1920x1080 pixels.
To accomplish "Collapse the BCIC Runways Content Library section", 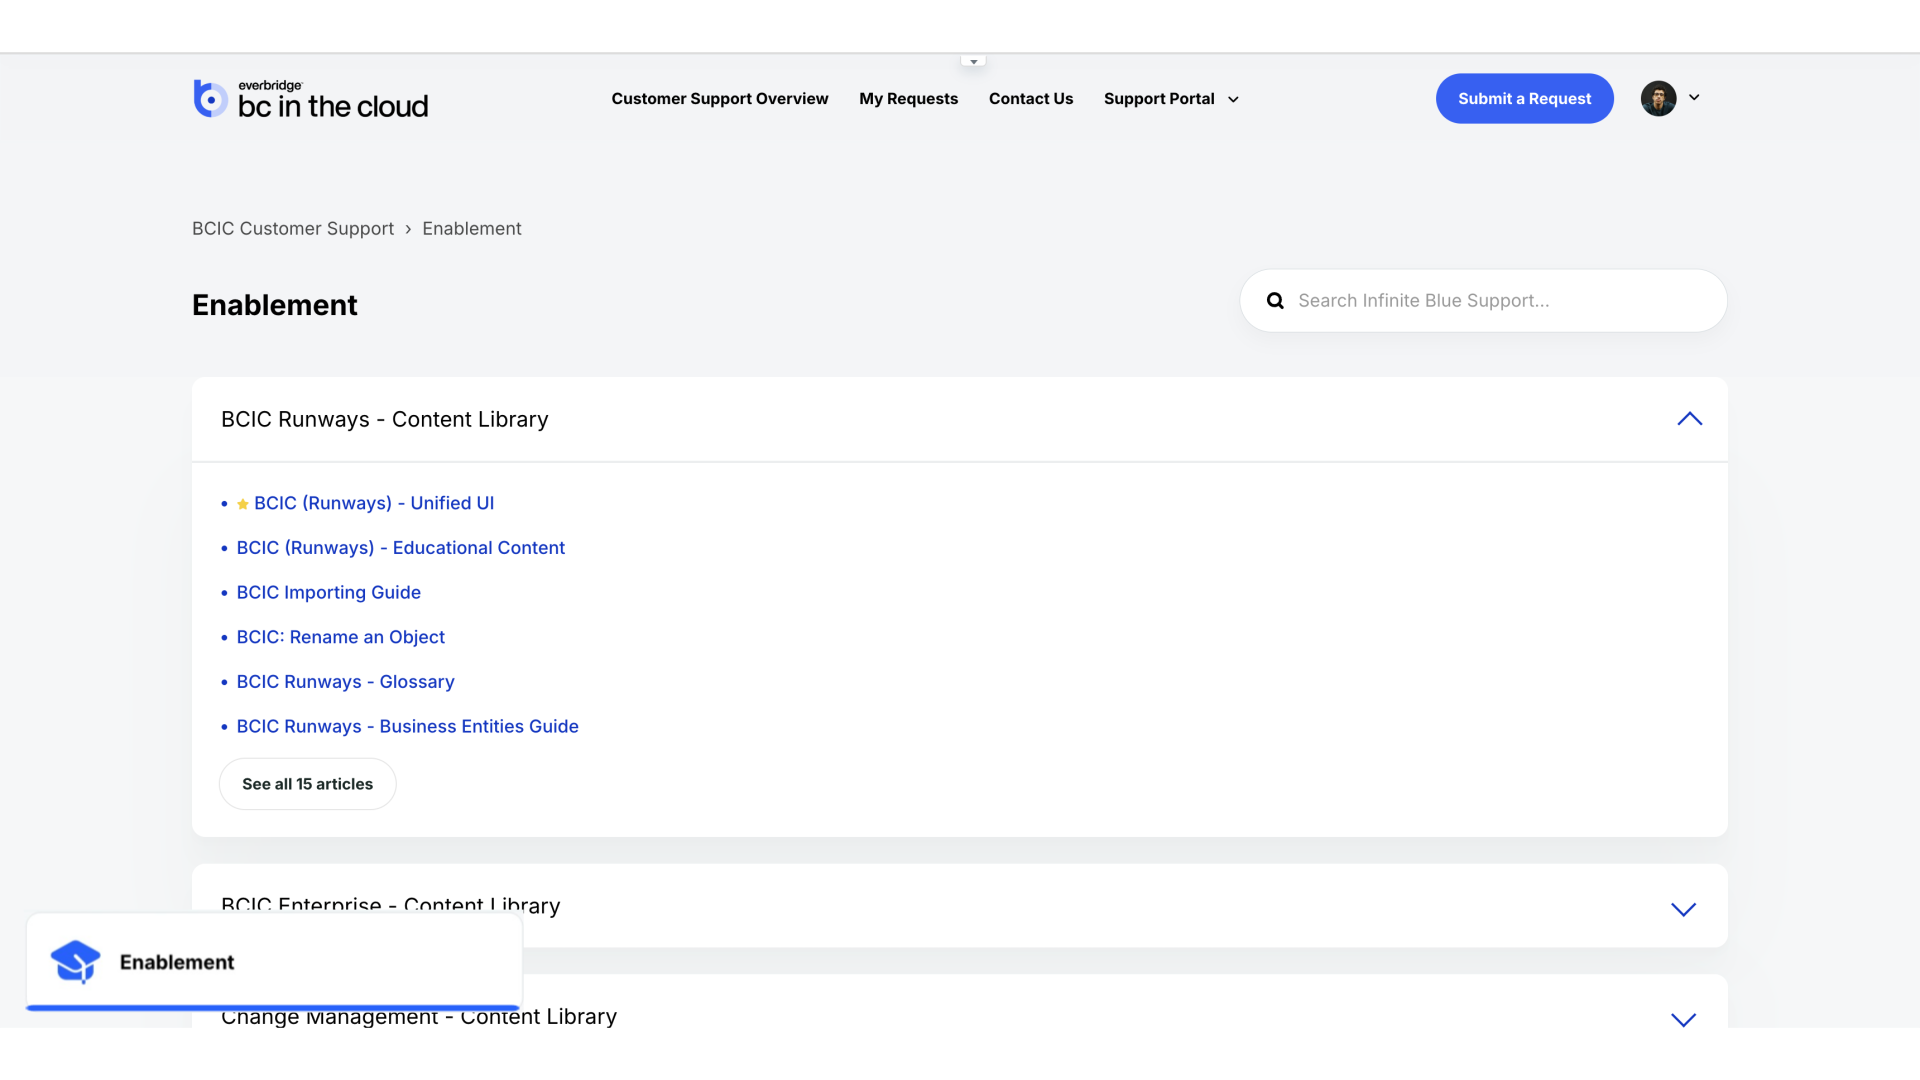I will [1689, 419].
